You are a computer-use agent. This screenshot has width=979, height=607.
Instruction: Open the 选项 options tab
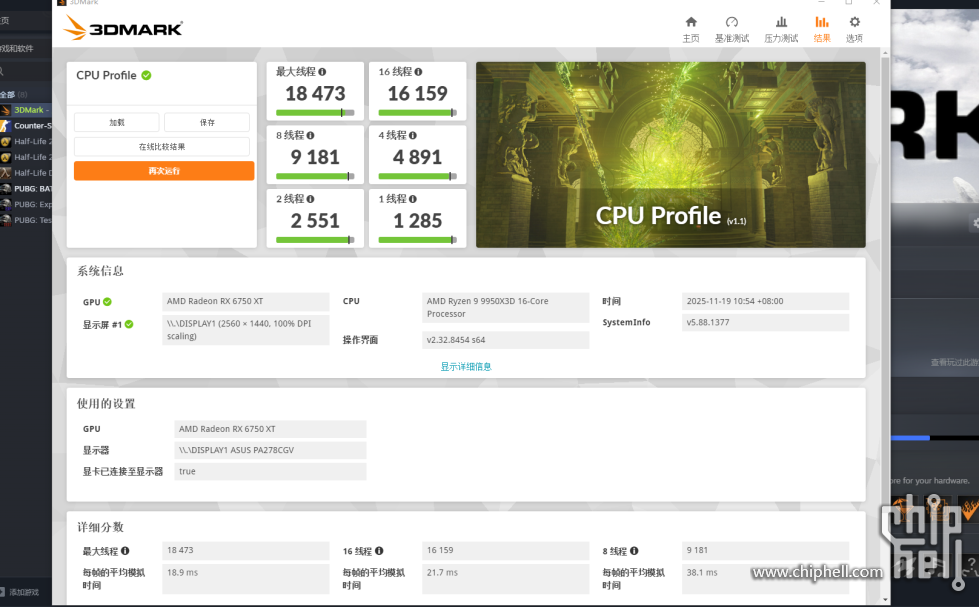(x=854, y=29)
